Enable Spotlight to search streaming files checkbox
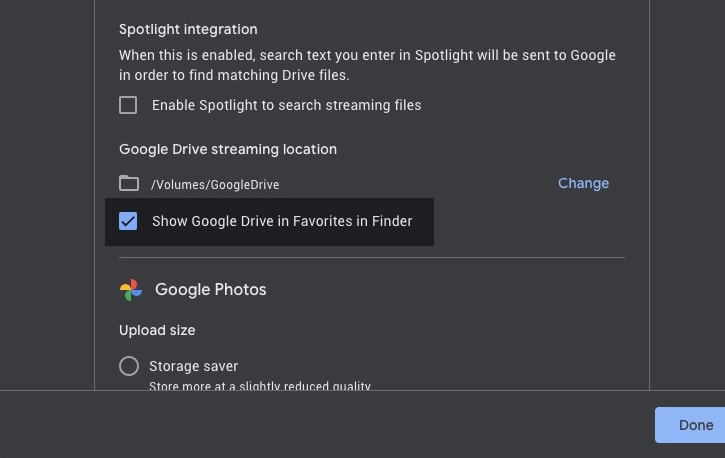Viewport: 725px width, 458px height. click(128, 105)
